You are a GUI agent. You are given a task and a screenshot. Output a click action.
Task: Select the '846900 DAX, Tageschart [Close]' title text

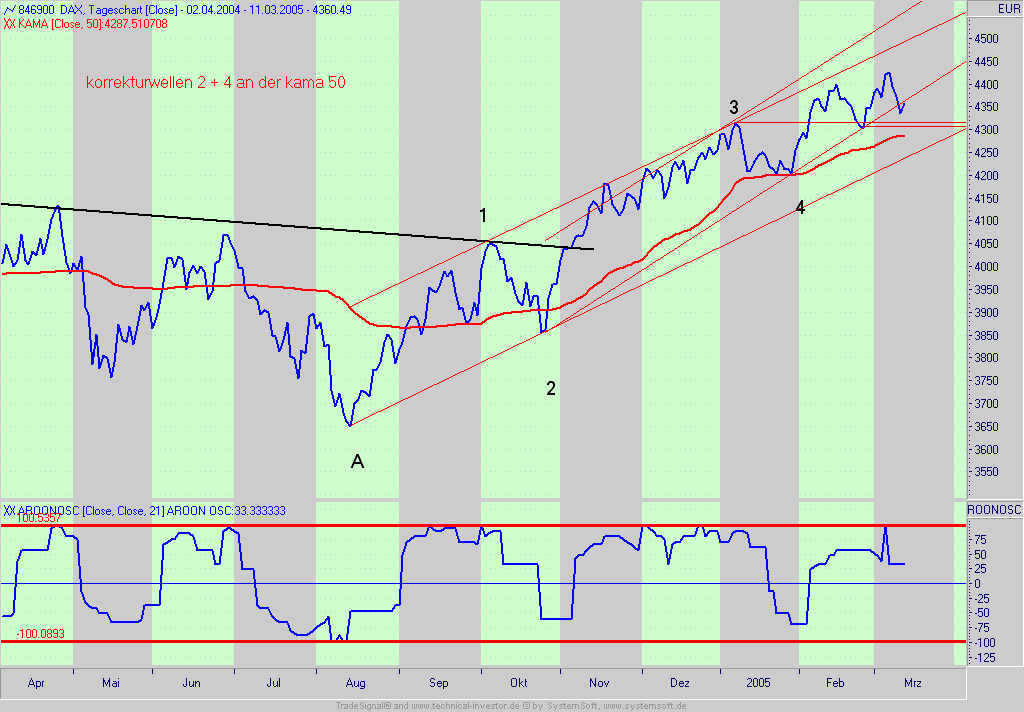click(98, 10)
